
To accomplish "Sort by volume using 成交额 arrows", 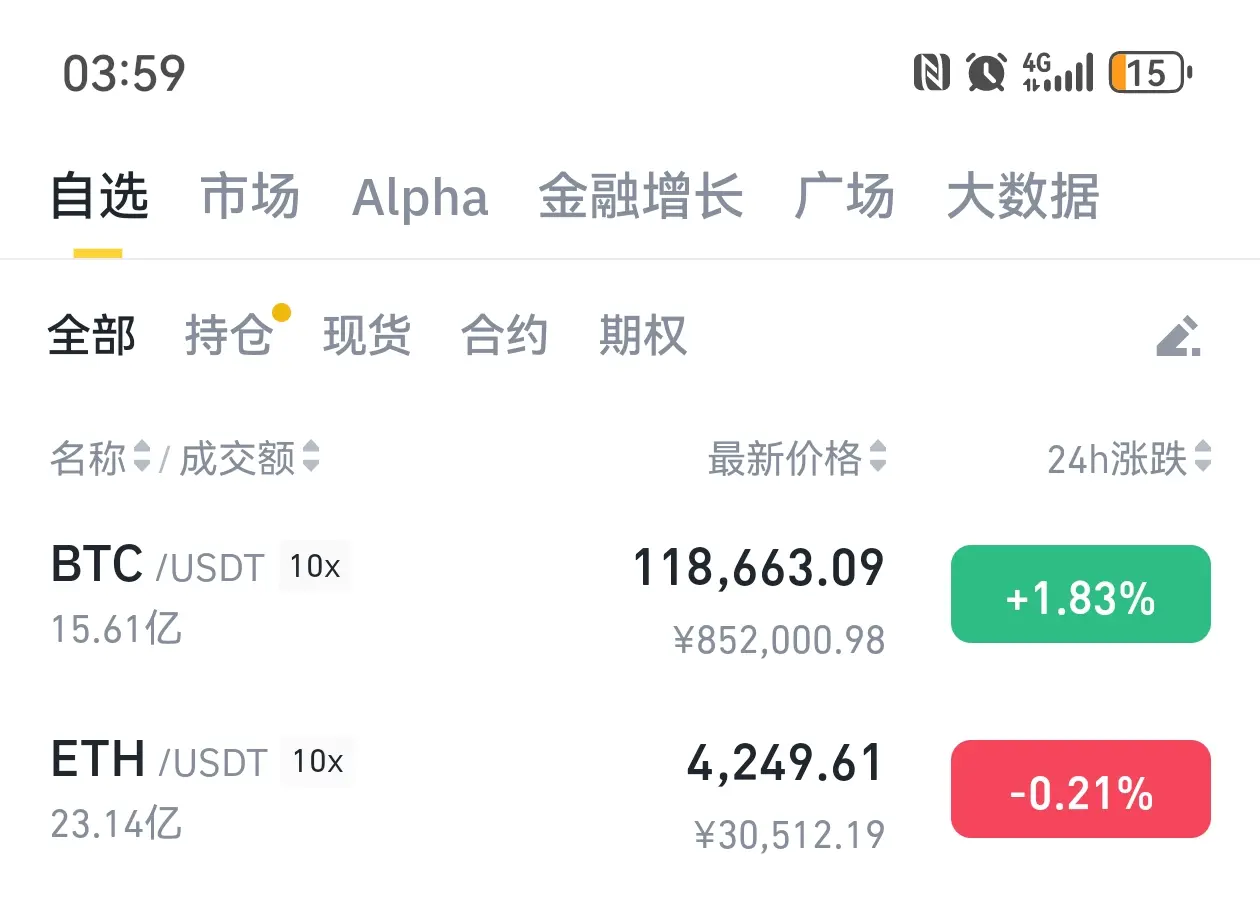I will tap(311, 458).
